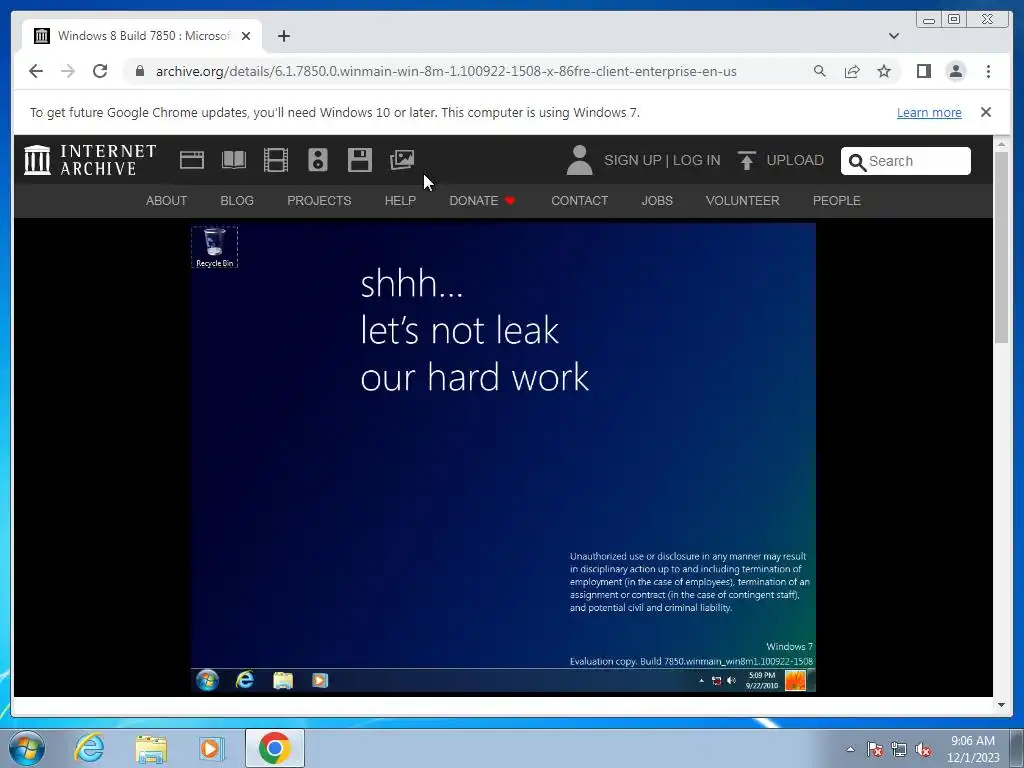Open Action Center flag tray icon
This screenshot has height=768, width=1024.
pos(875,749)
